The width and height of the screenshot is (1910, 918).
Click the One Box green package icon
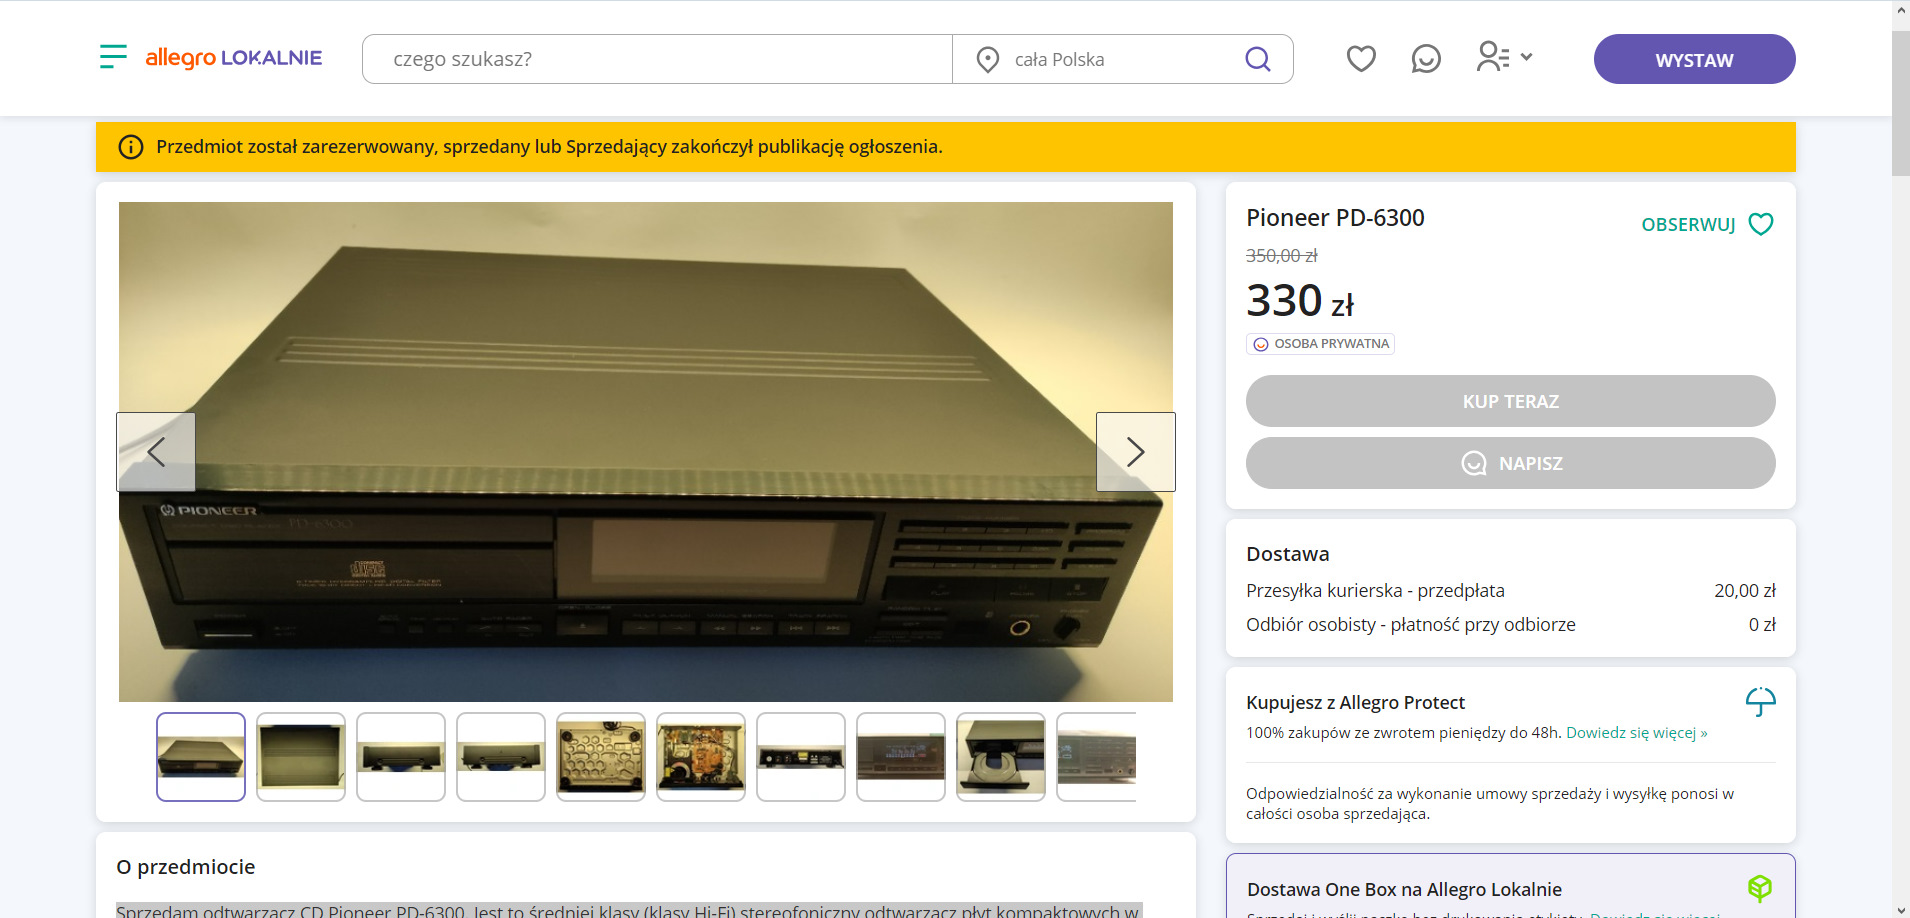(1760, 888)
